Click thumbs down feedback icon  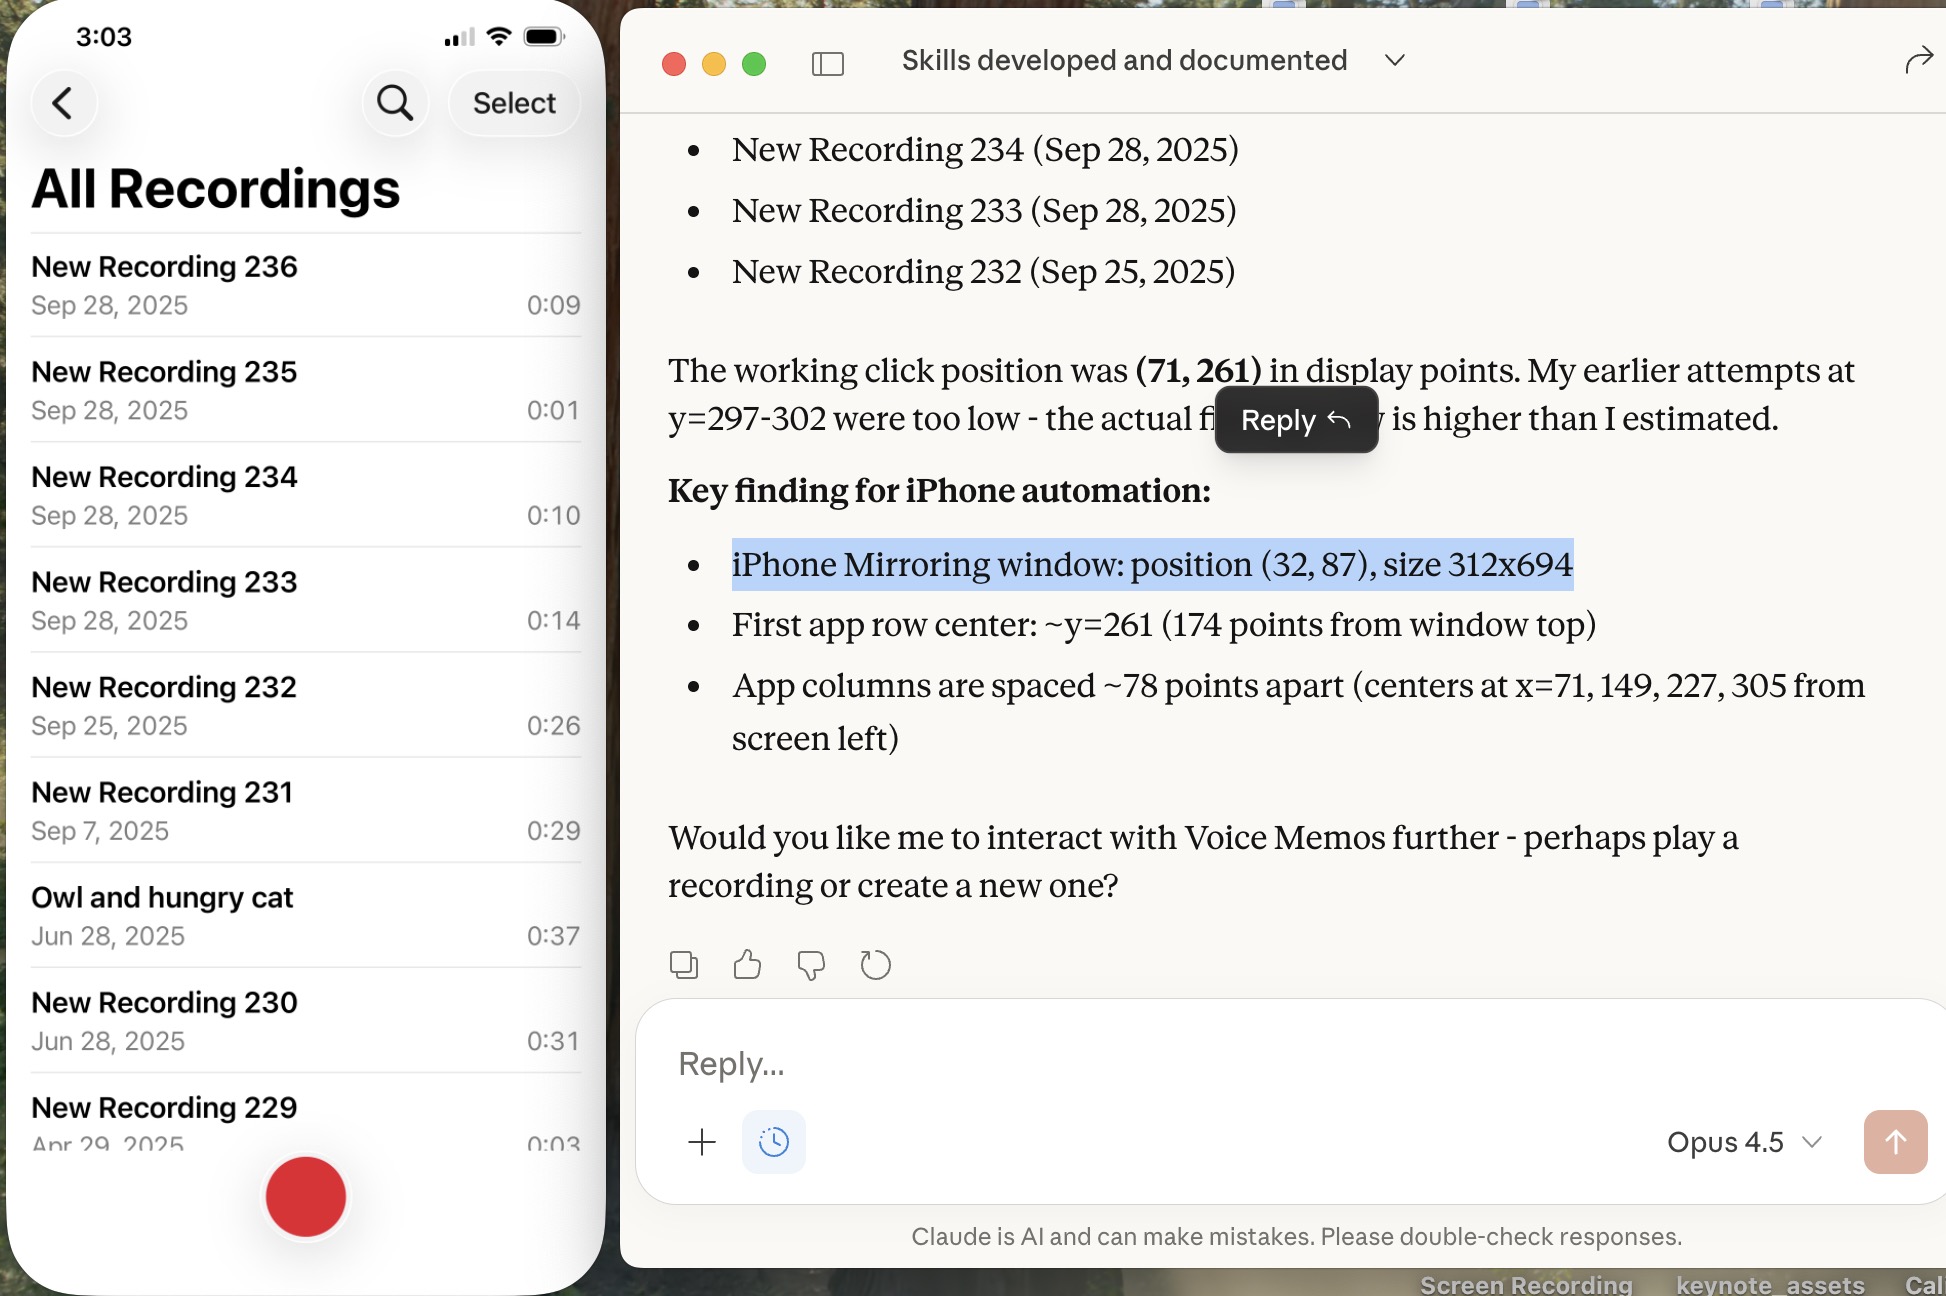(811, 965)
